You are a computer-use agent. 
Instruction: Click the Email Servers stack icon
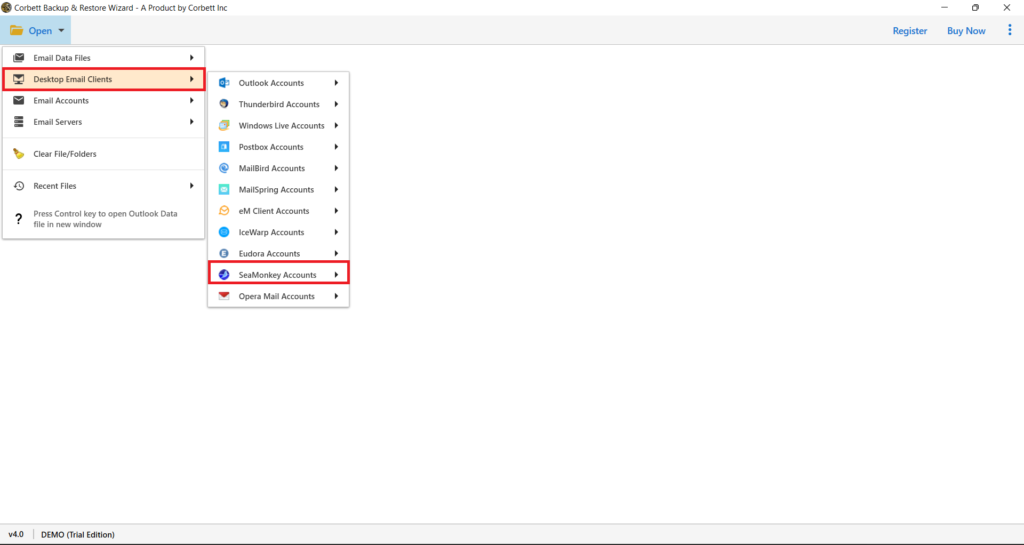19,121
